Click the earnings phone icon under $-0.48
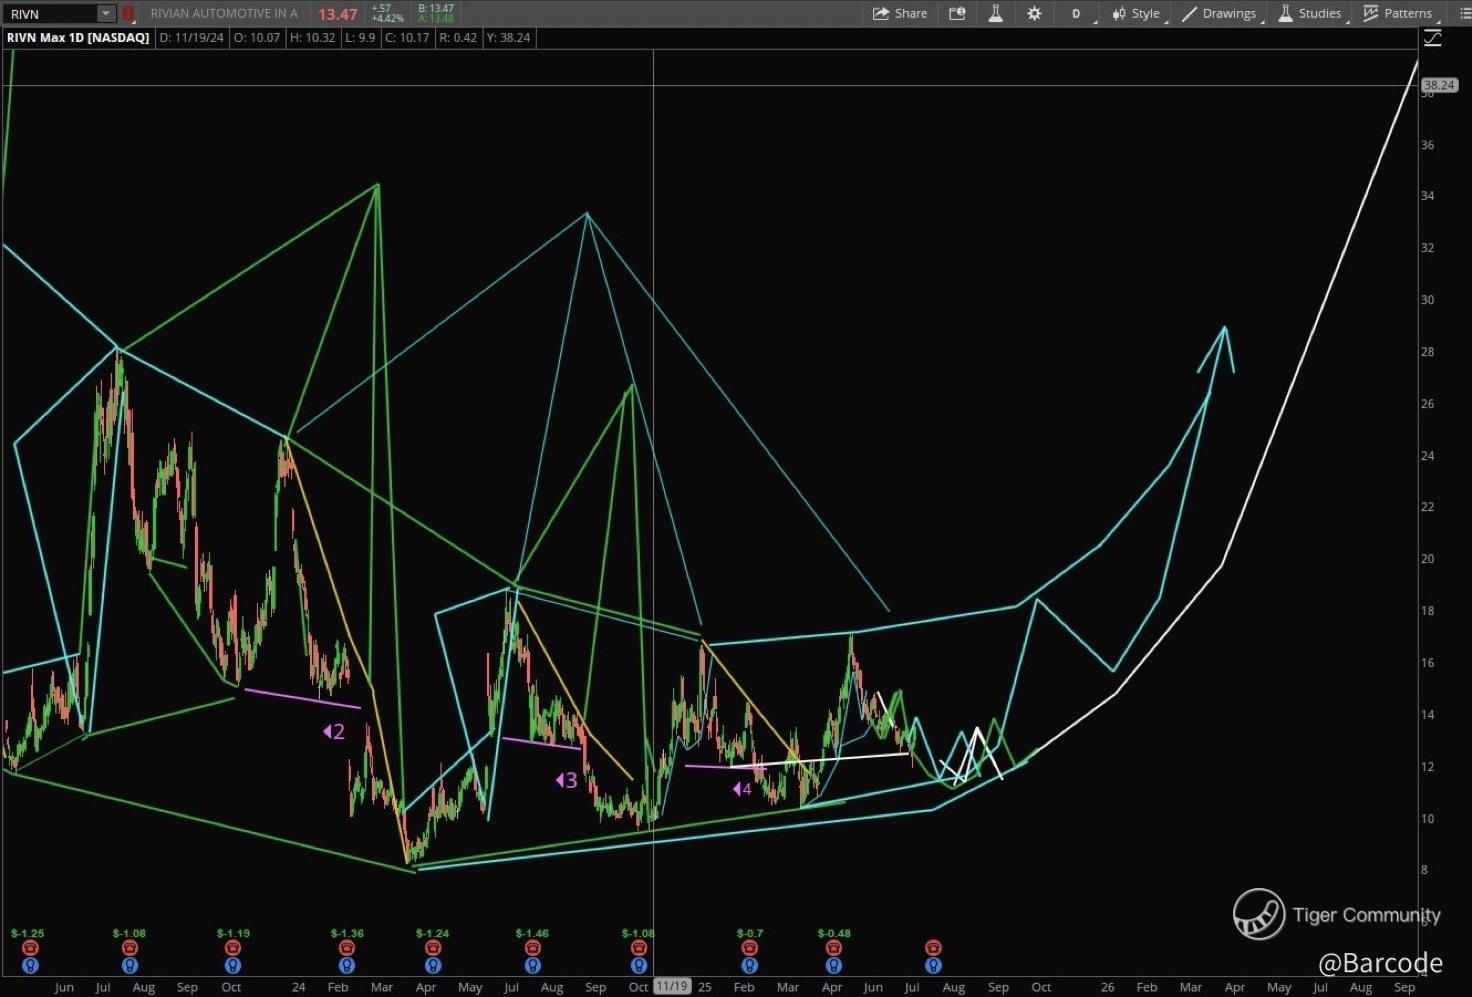1472x997 pixels. point(833,948)
